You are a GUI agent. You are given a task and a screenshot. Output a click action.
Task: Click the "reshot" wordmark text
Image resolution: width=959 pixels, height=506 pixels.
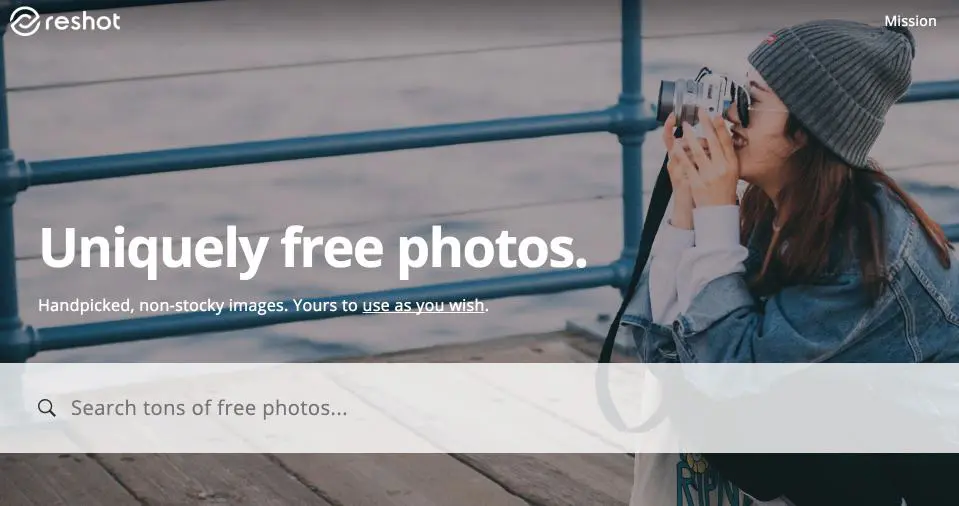click(x=83, y=21)
